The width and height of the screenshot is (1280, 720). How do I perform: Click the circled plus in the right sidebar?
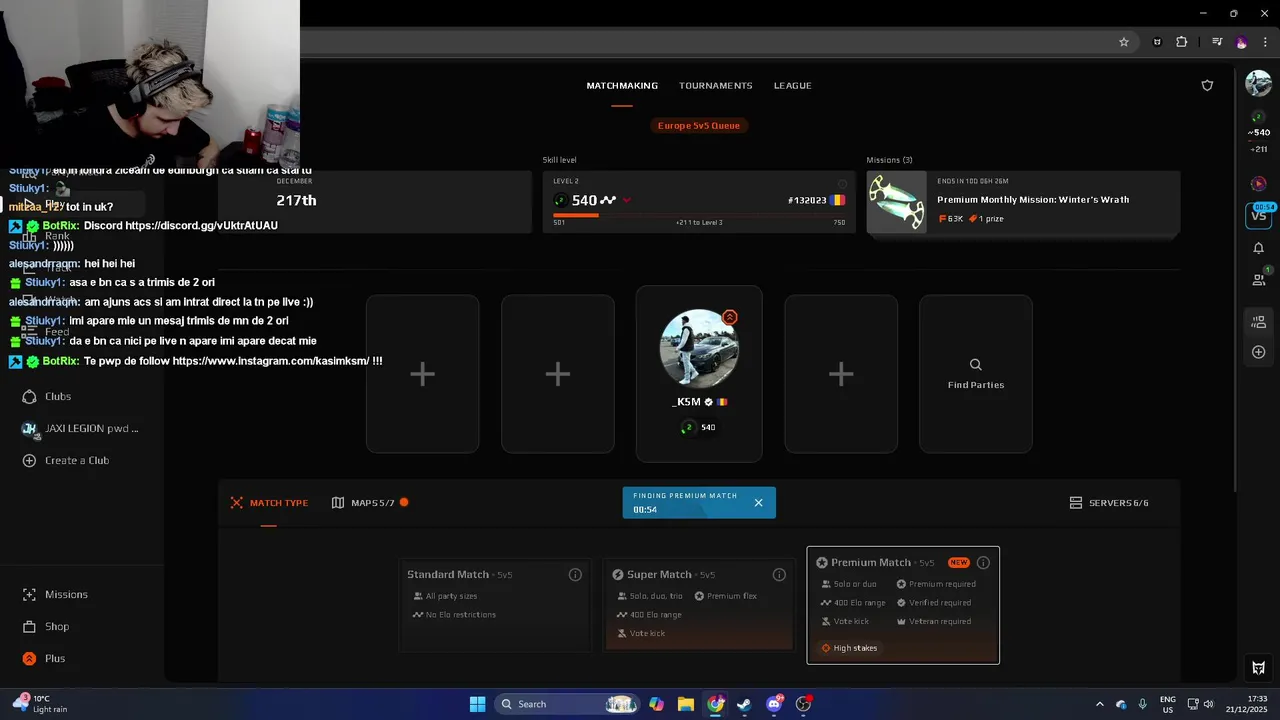pyautogui.click(x=1258, y=352)
